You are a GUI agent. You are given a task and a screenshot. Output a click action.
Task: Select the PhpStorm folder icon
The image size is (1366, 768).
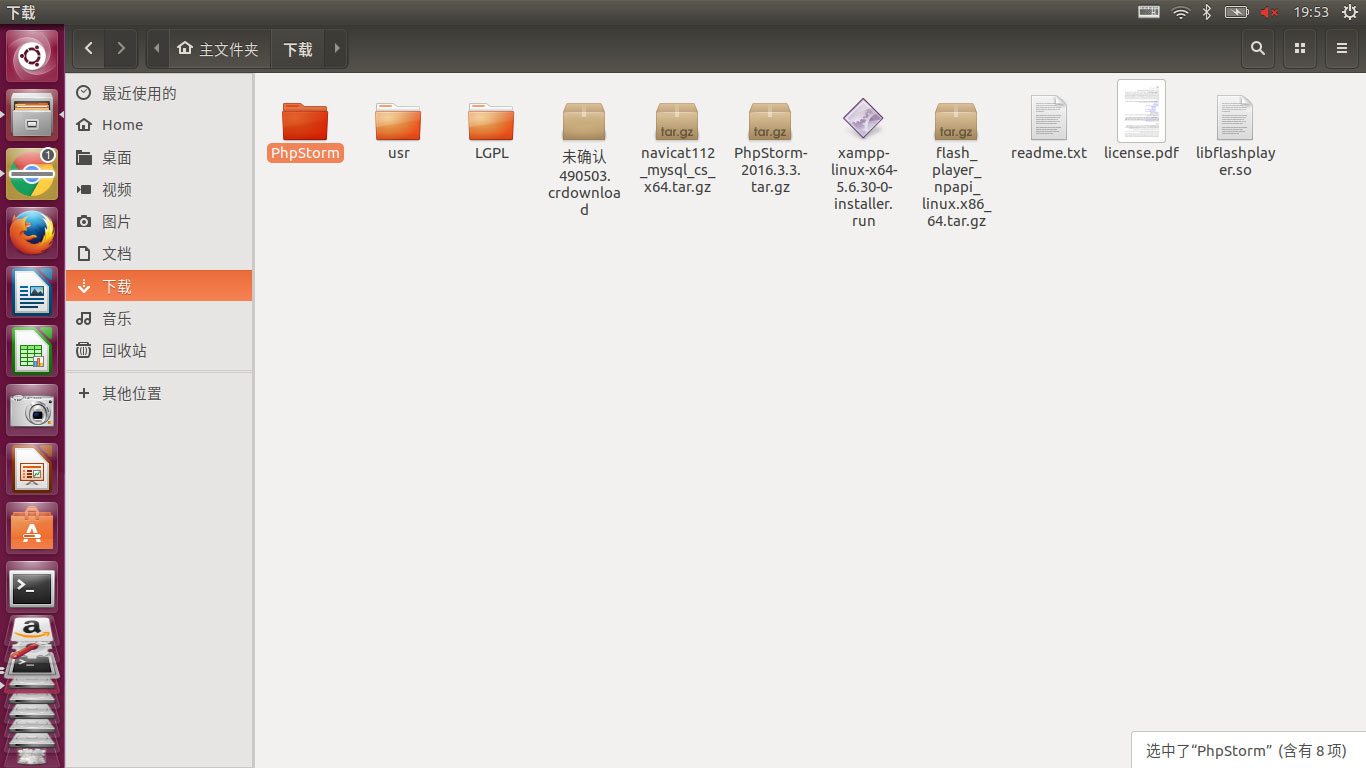(305, 121)
